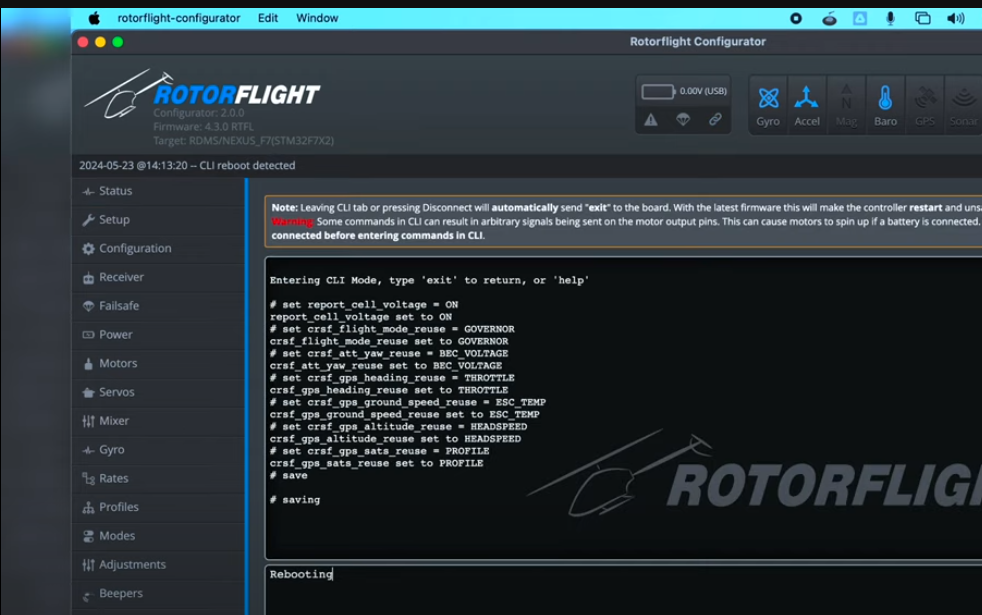The image size is (982, 615).
Task: Click the 'report_cell_voltage set to ON' line
Action: tap(361, 317)
